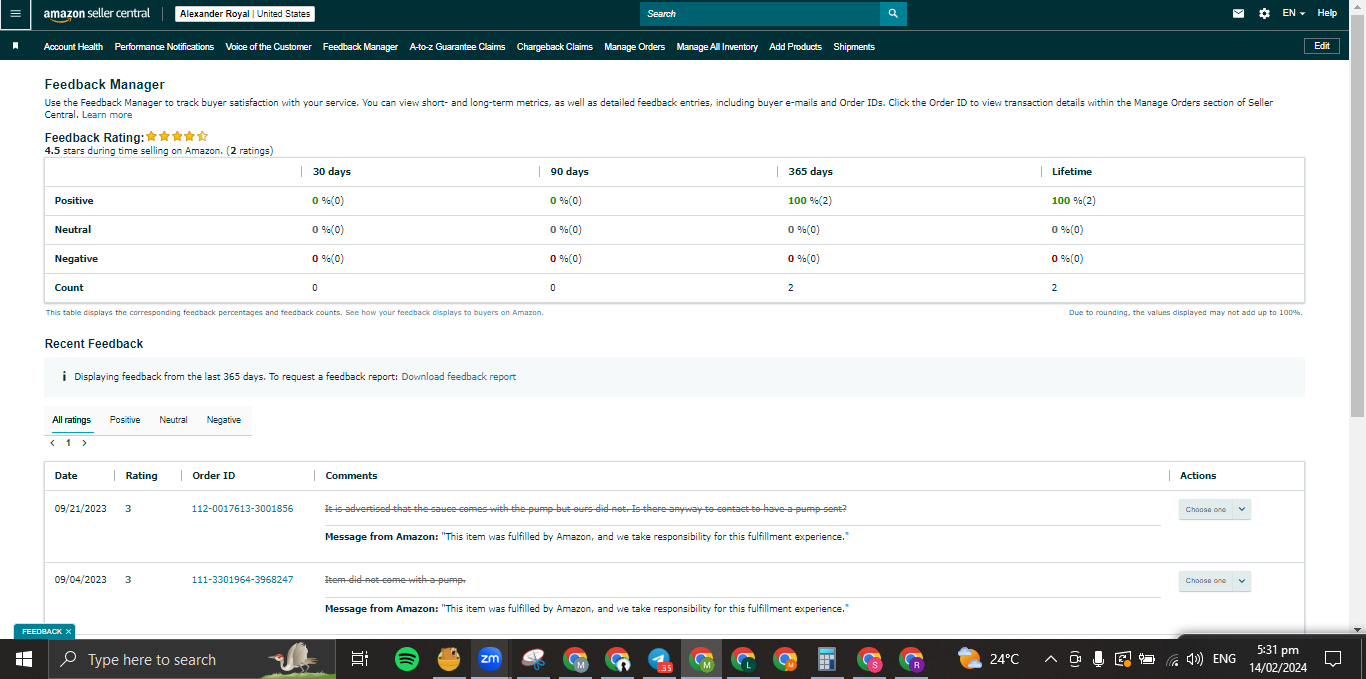
Task: Click the ENG input language indicator
Action: [1224, 659]
